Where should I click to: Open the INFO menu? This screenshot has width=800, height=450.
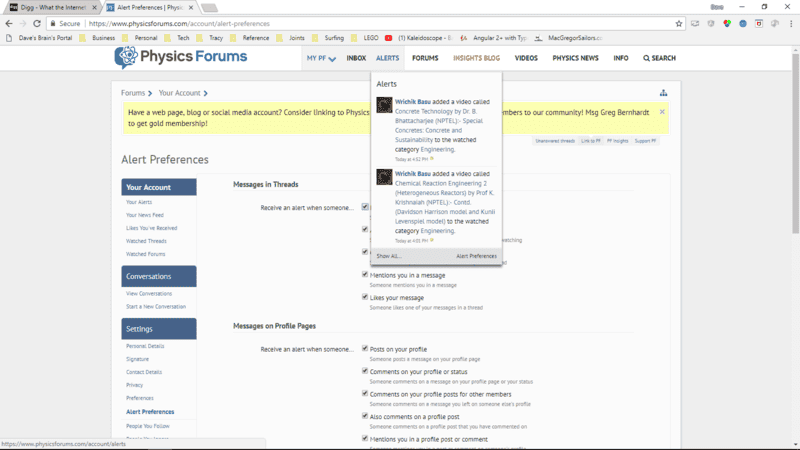621,58
